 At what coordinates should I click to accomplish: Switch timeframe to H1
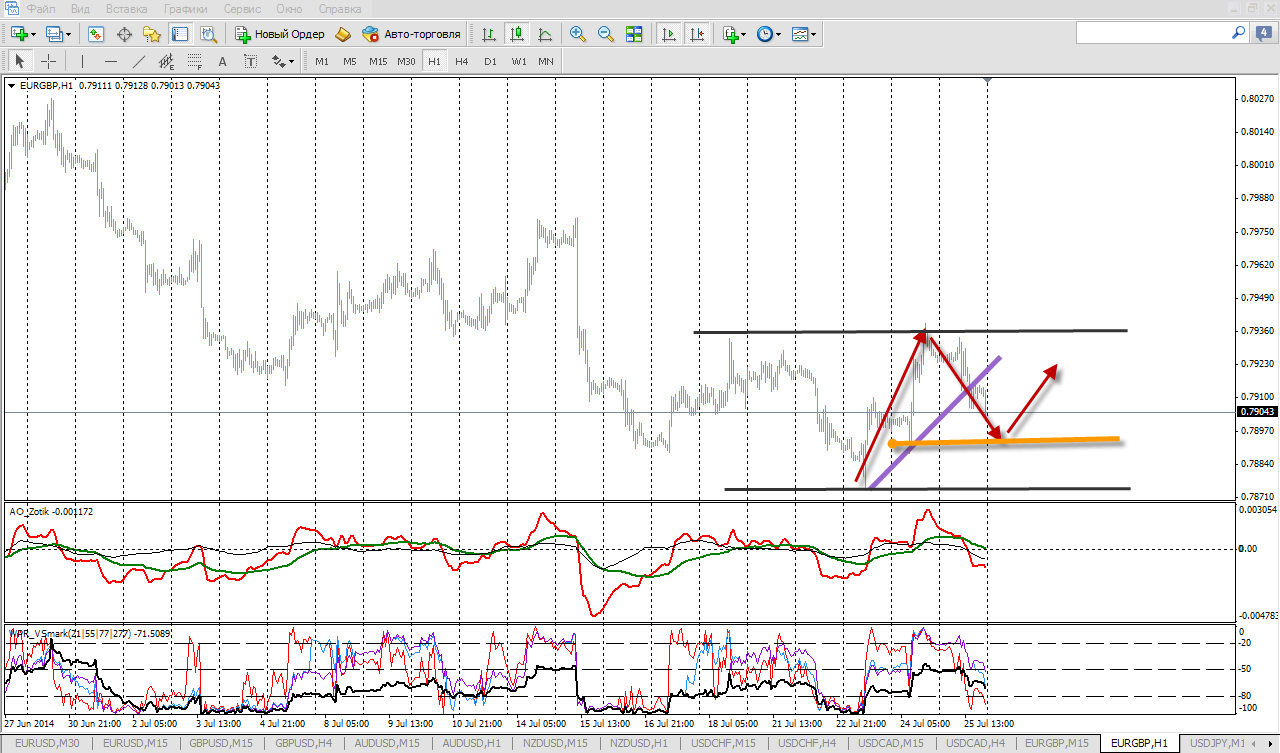click(x=434, y=61)
